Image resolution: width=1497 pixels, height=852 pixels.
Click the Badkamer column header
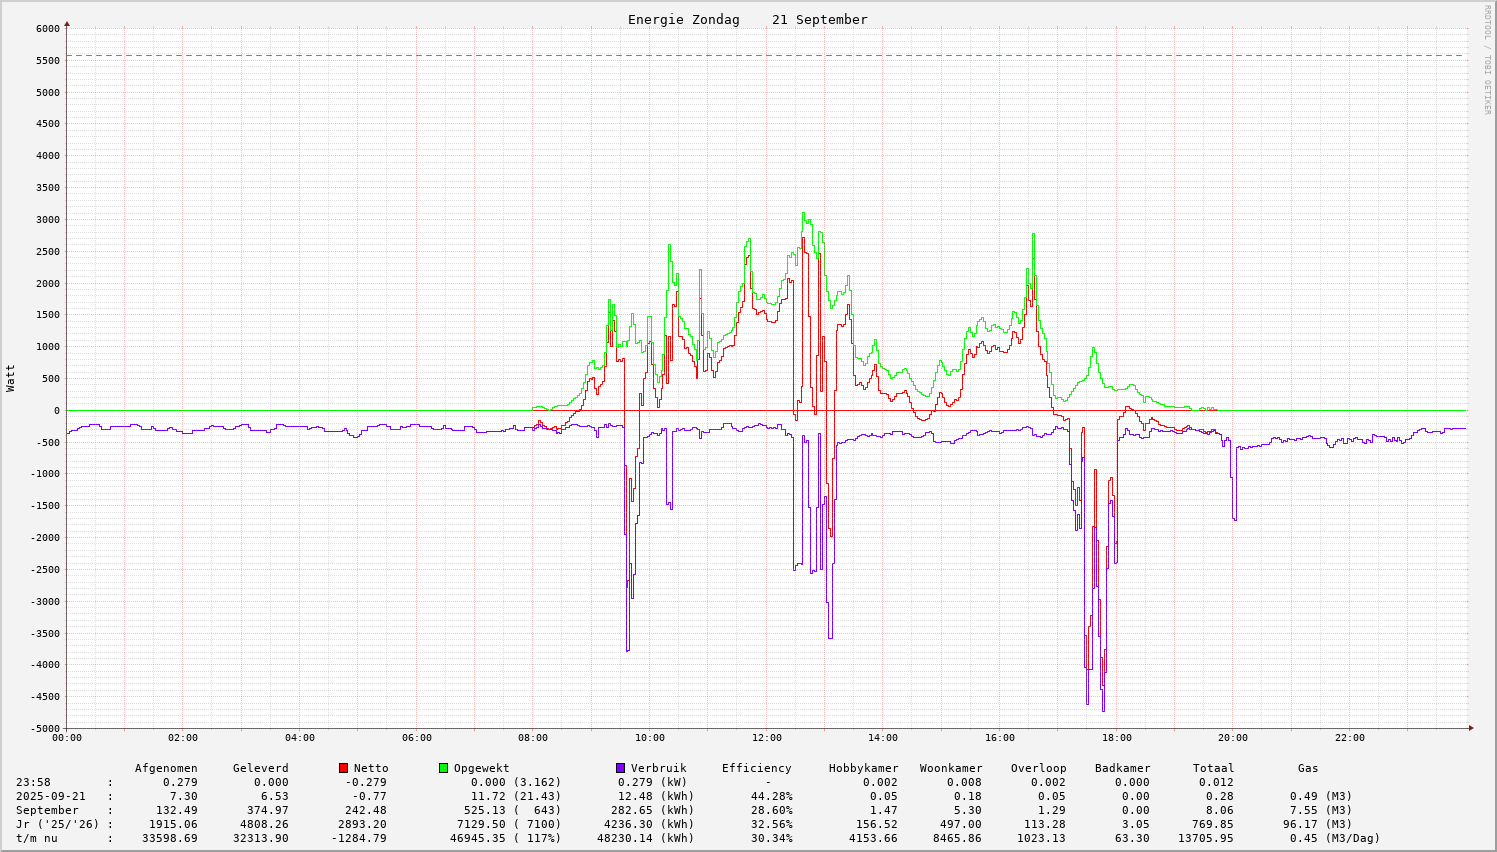(x=1122, y=768)
